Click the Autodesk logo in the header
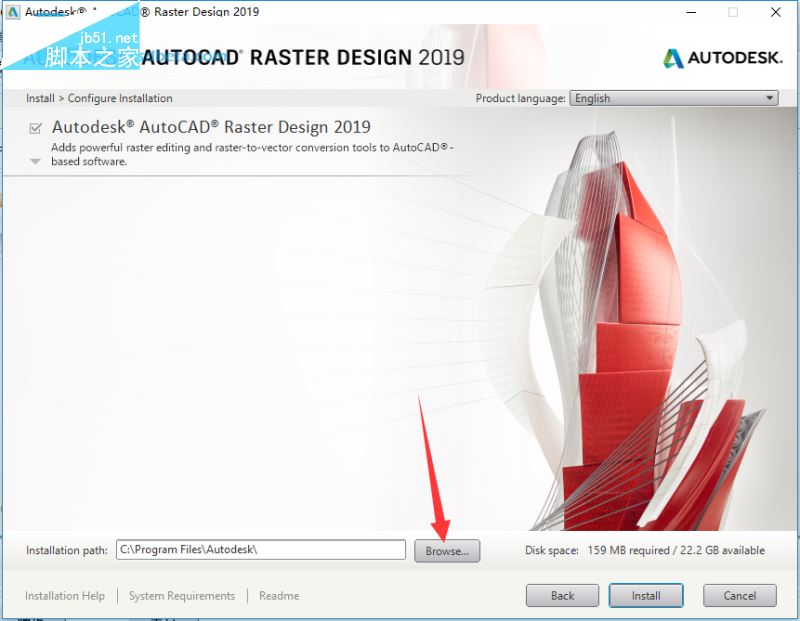 pos(722,58)
